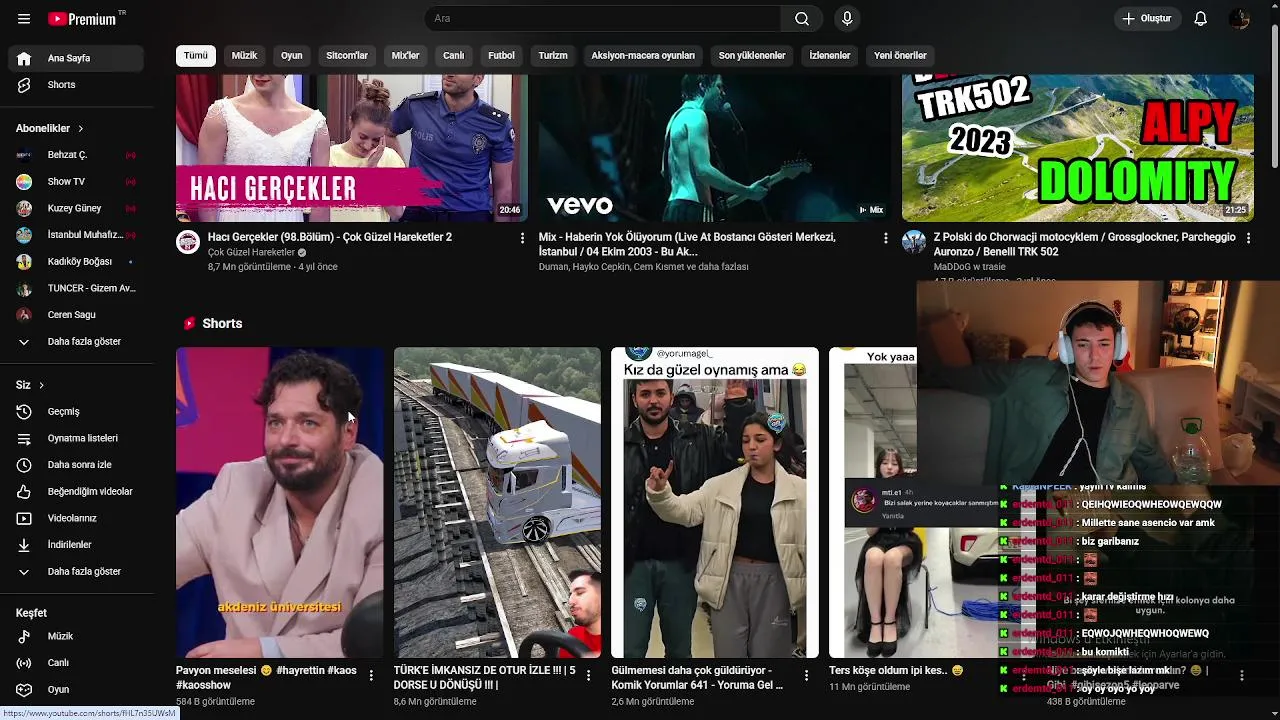Open options for Hacı Gerçekler video
This screenshot has width=1280, height=720.
point(522,238)
